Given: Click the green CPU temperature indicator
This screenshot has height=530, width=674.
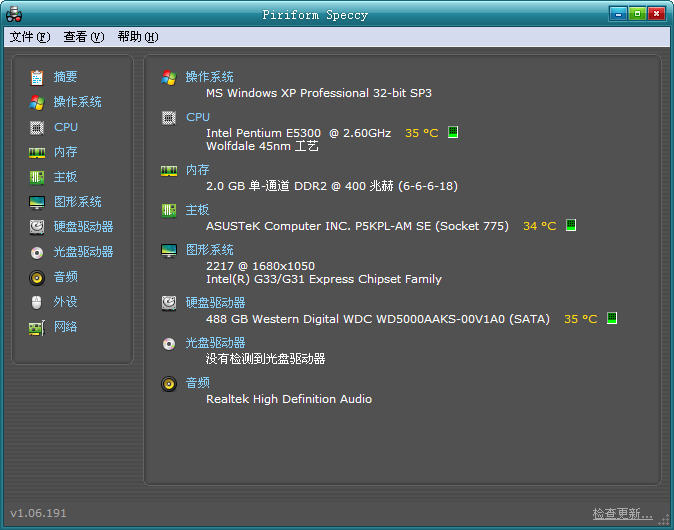Looking at the screenshot, I should (x=453, y=132).
